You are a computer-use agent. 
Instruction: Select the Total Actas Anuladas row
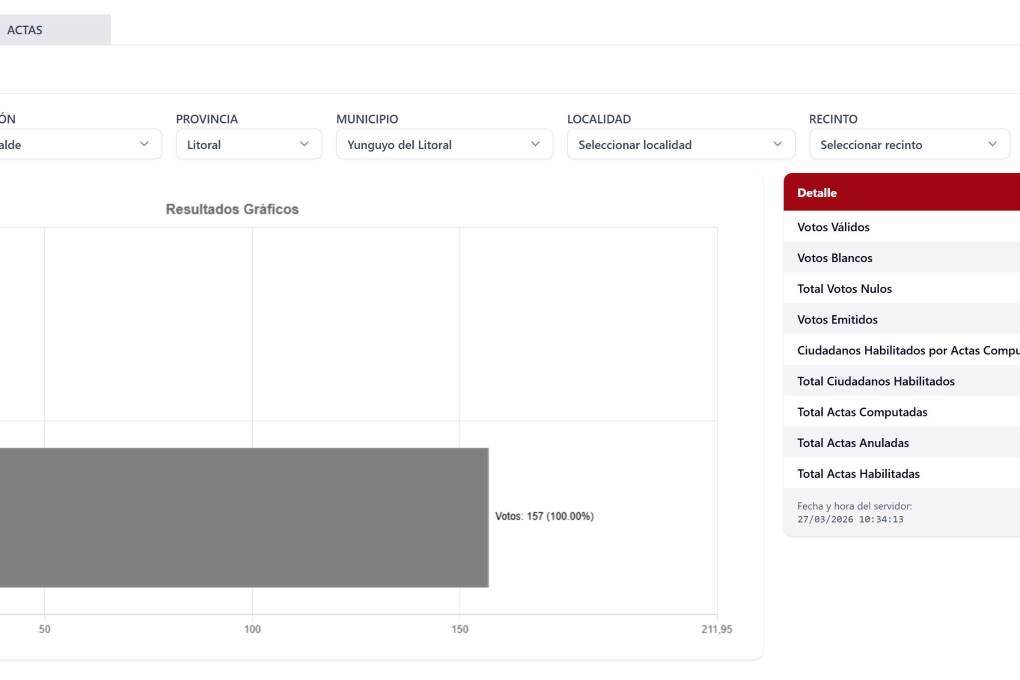pos(900,443)
